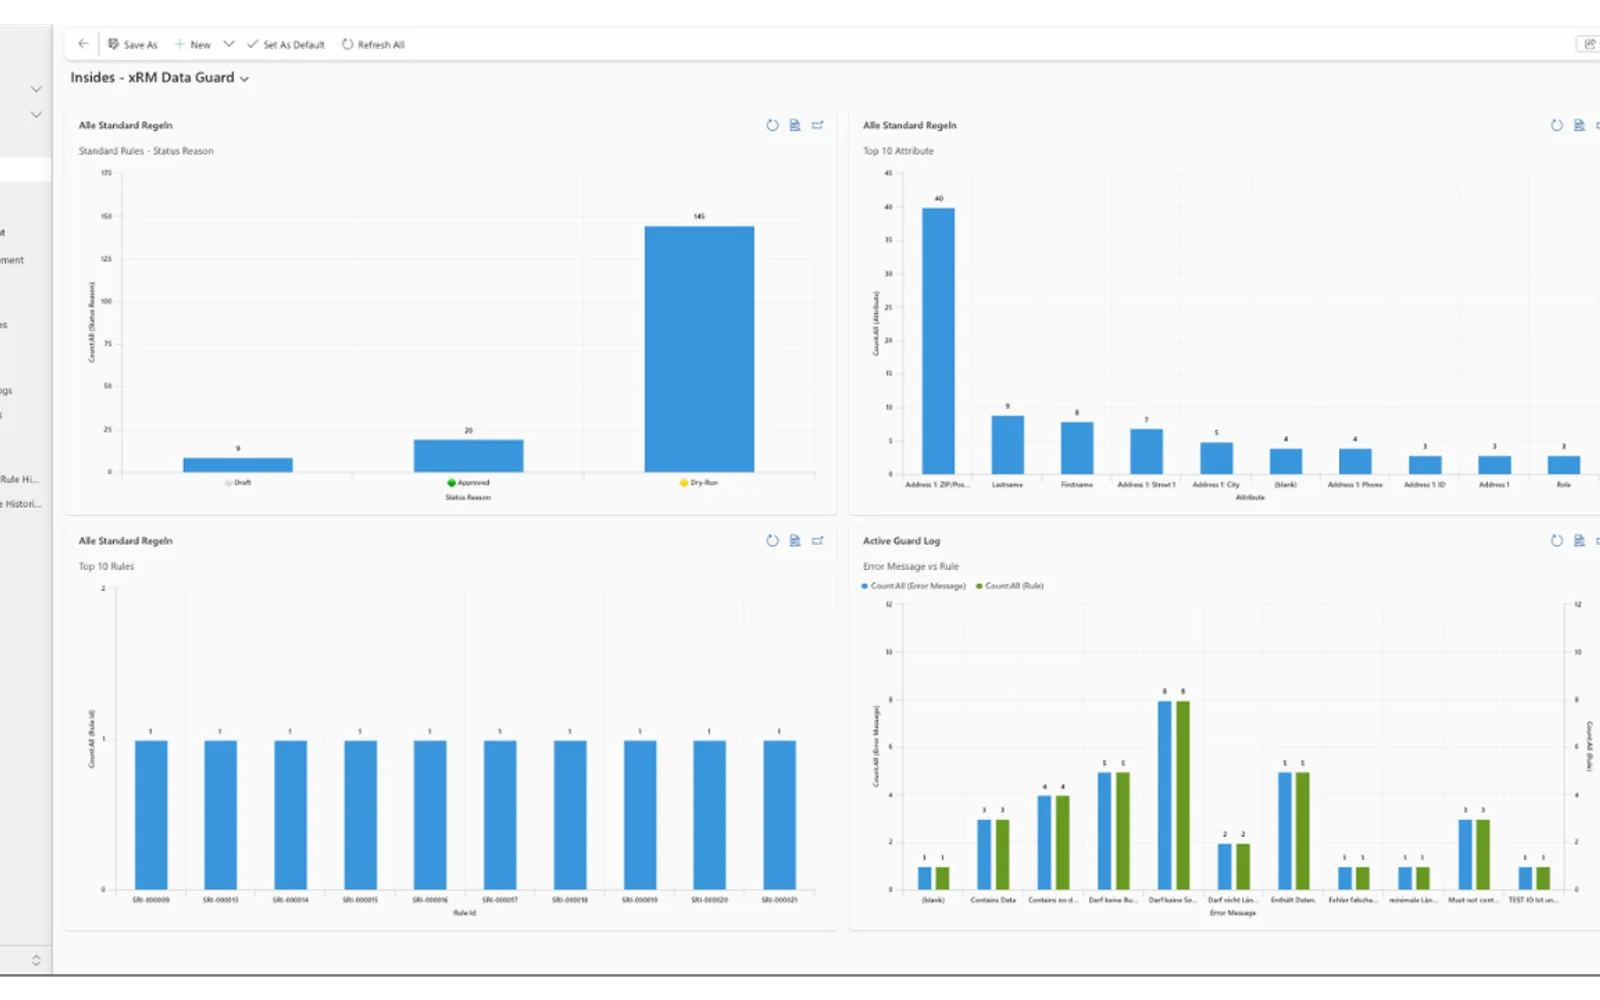This screenshot has width=1600, height=1000.
Task: Click the green Contains Data bar in the Guard Log chart
Action: [1002, 855]
